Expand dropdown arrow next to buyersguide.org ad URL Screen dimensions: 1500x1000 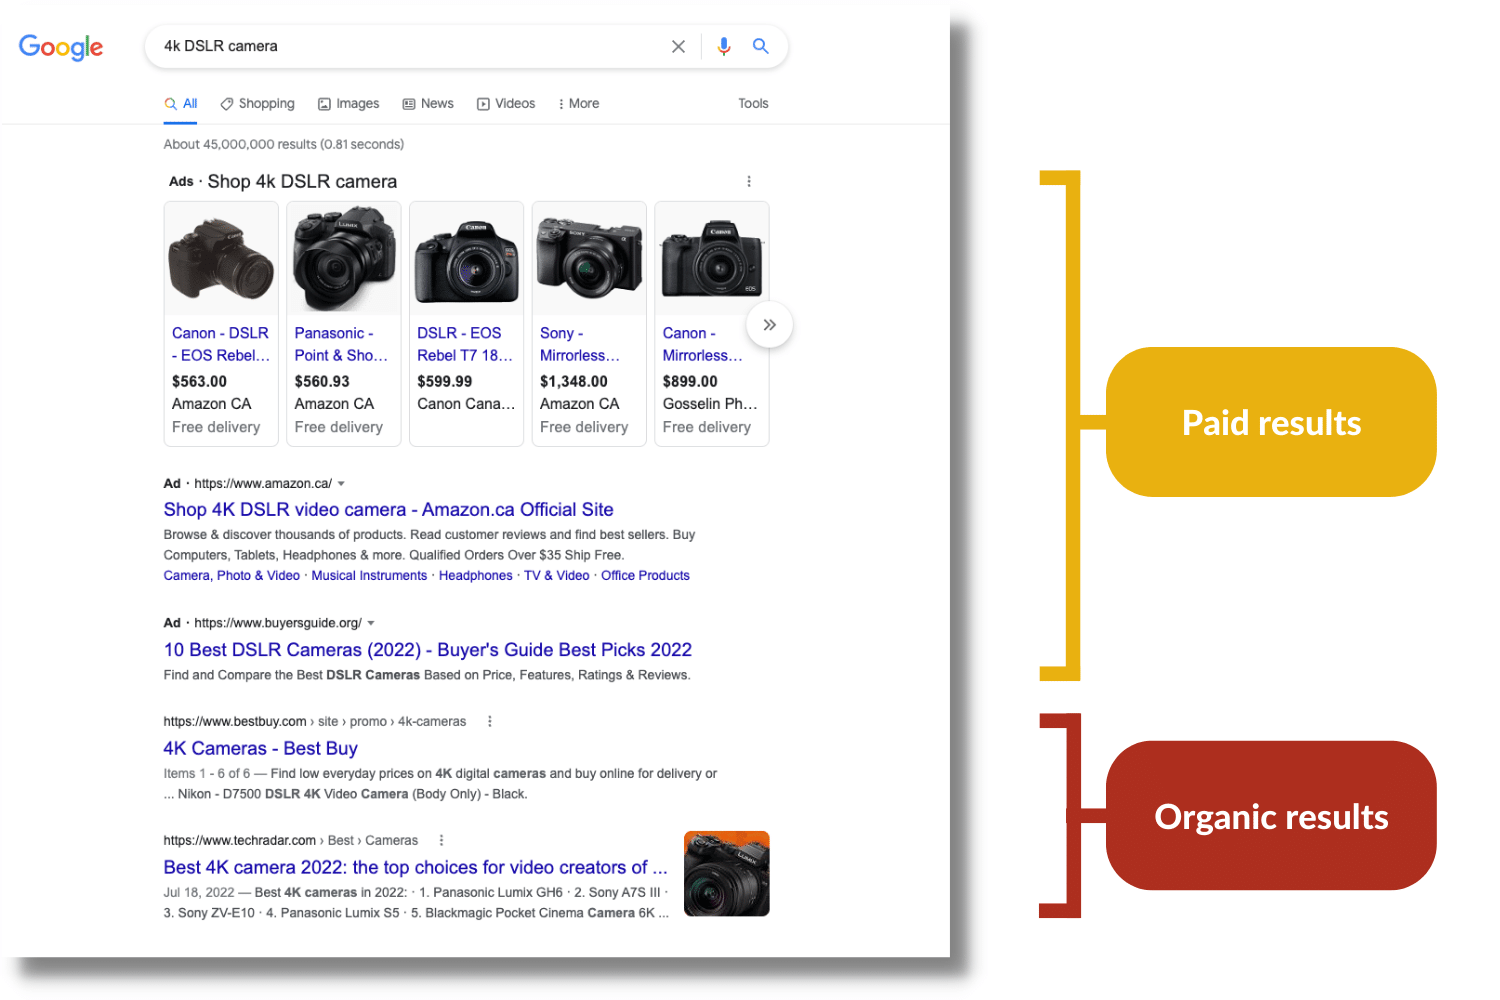[x=371, y=623]
